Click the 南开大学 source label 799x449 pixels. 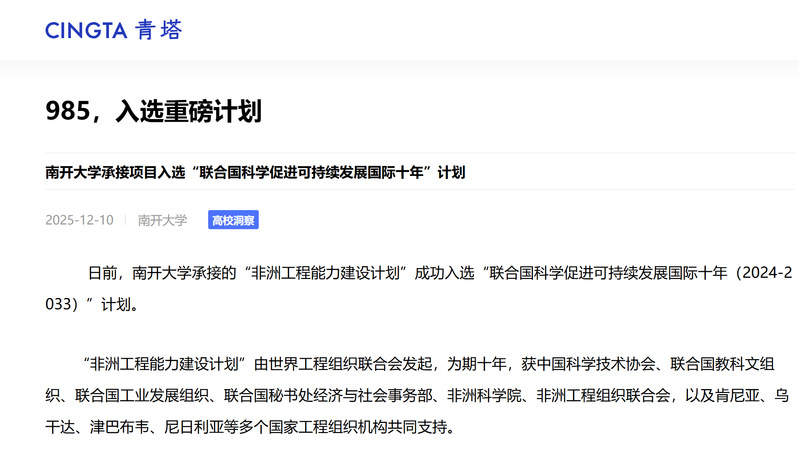[162, 220]
